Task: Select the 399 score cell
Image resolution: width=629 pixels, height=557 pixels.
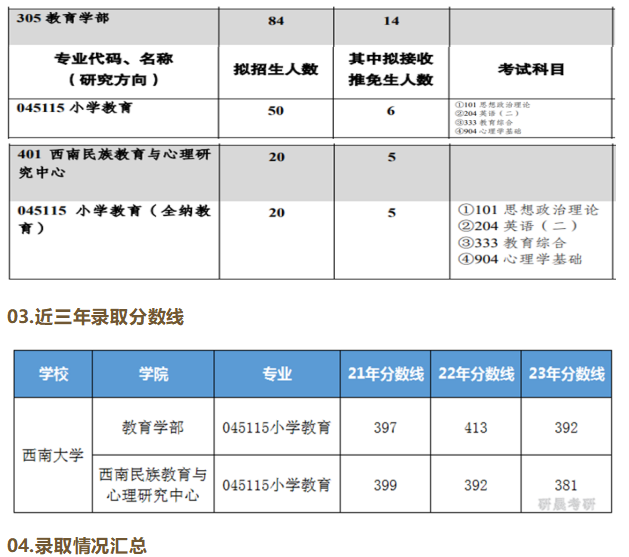Action: (386, 485)
